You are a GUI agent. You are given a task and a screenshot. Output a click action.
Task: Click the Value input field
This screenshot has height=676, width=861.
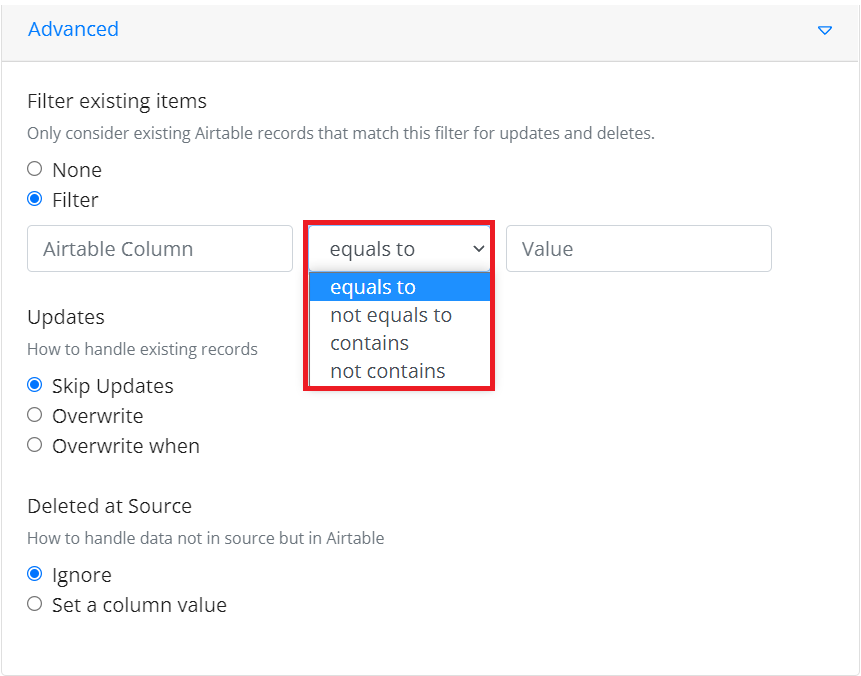[639, 249]
